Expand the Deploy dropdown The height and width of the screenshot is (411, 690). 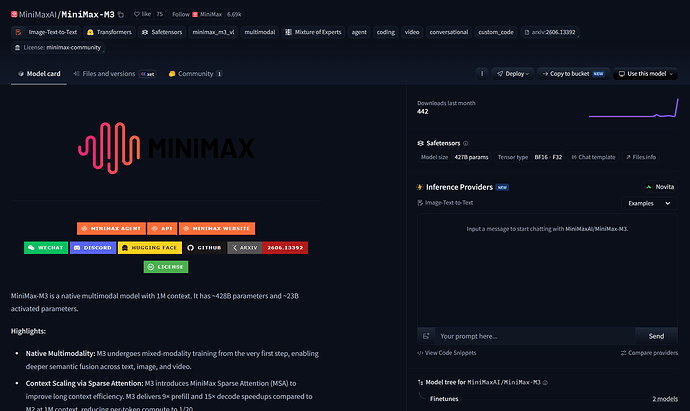pos(513,74)
